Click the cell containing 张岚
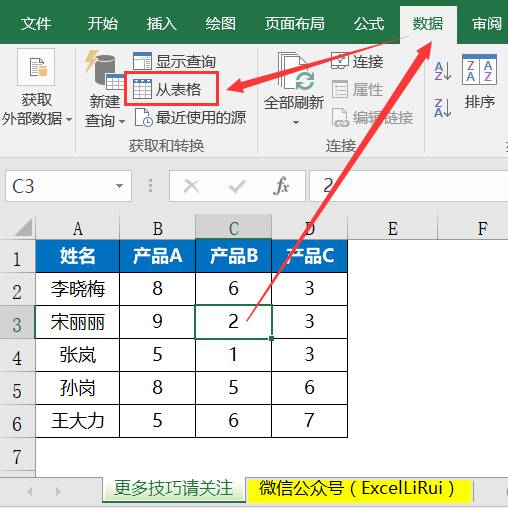This screenshot has width=508, height=508. click(x=77, y=355)
